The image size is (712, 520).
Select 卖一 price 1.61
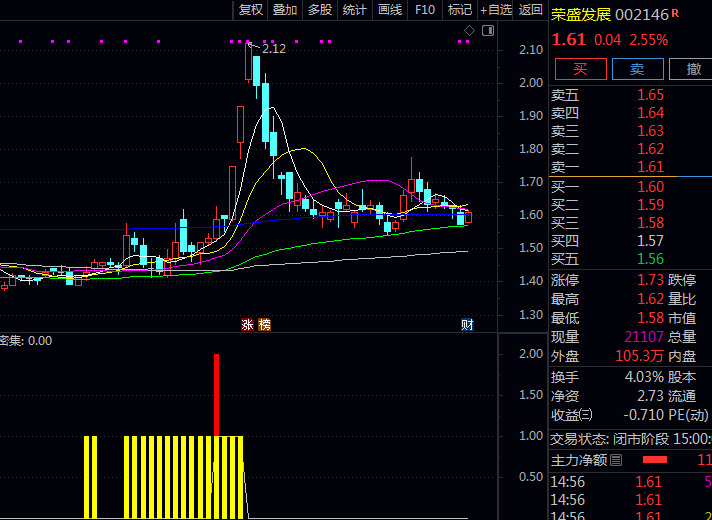coord(650,167)
